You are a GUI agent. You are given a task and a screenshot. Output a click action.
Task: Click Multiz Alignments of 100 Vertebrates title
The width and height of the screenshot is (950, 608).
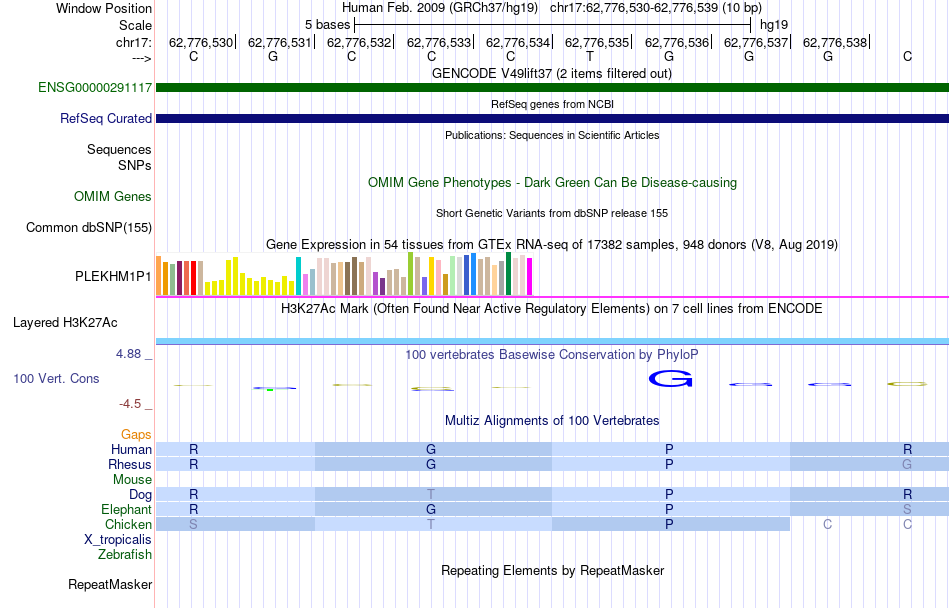click(552, 421)
